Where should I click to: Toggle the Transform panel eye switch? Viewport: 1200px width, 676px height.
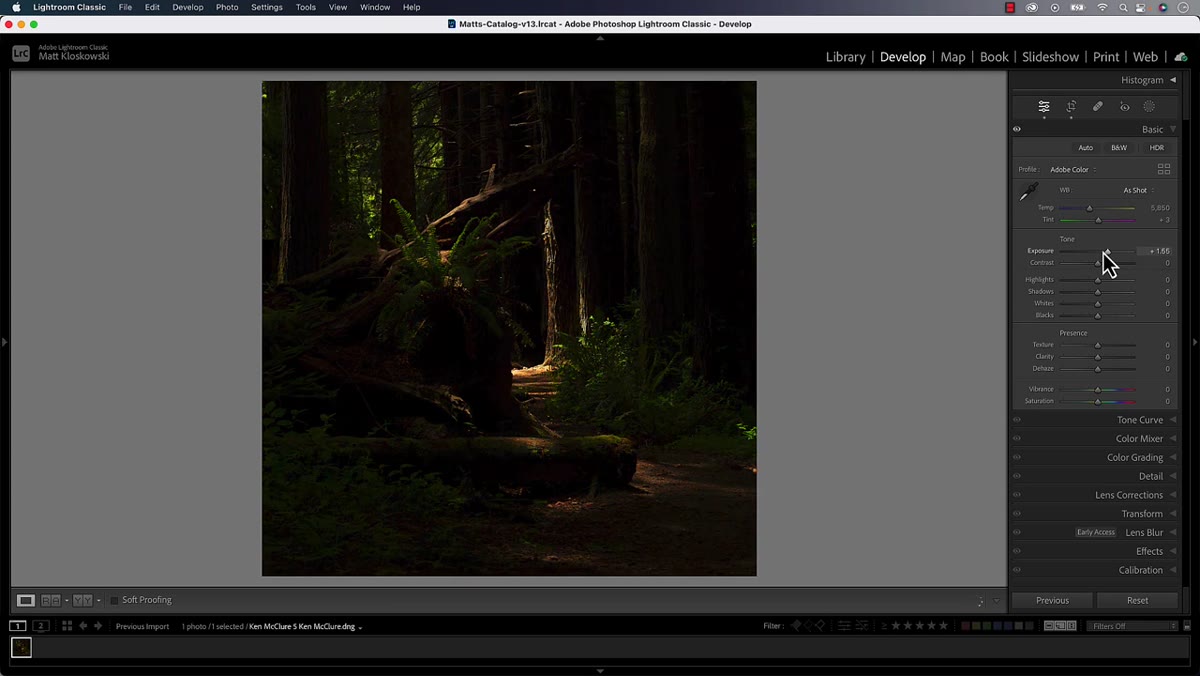tap(1017, 513)
